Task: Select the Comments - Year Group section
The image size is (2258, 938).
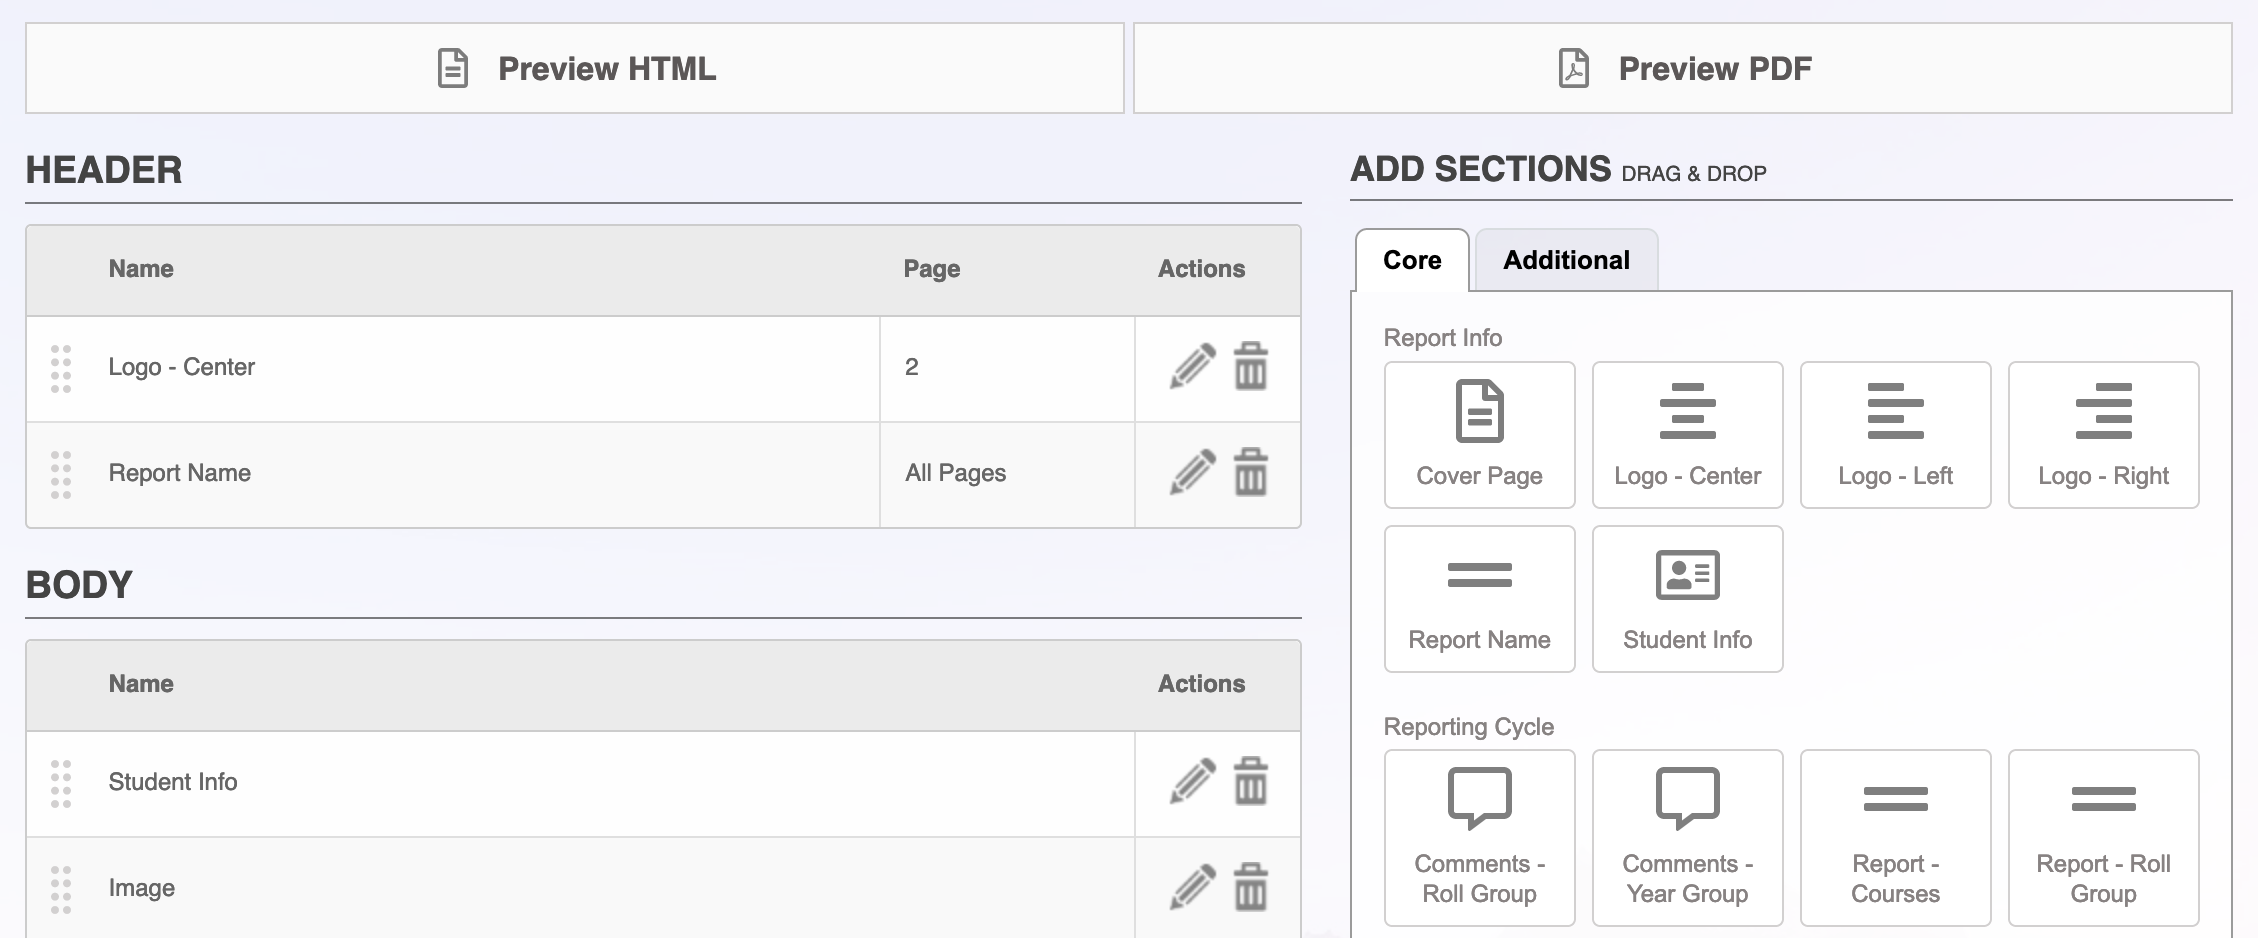Action: 1687,836
